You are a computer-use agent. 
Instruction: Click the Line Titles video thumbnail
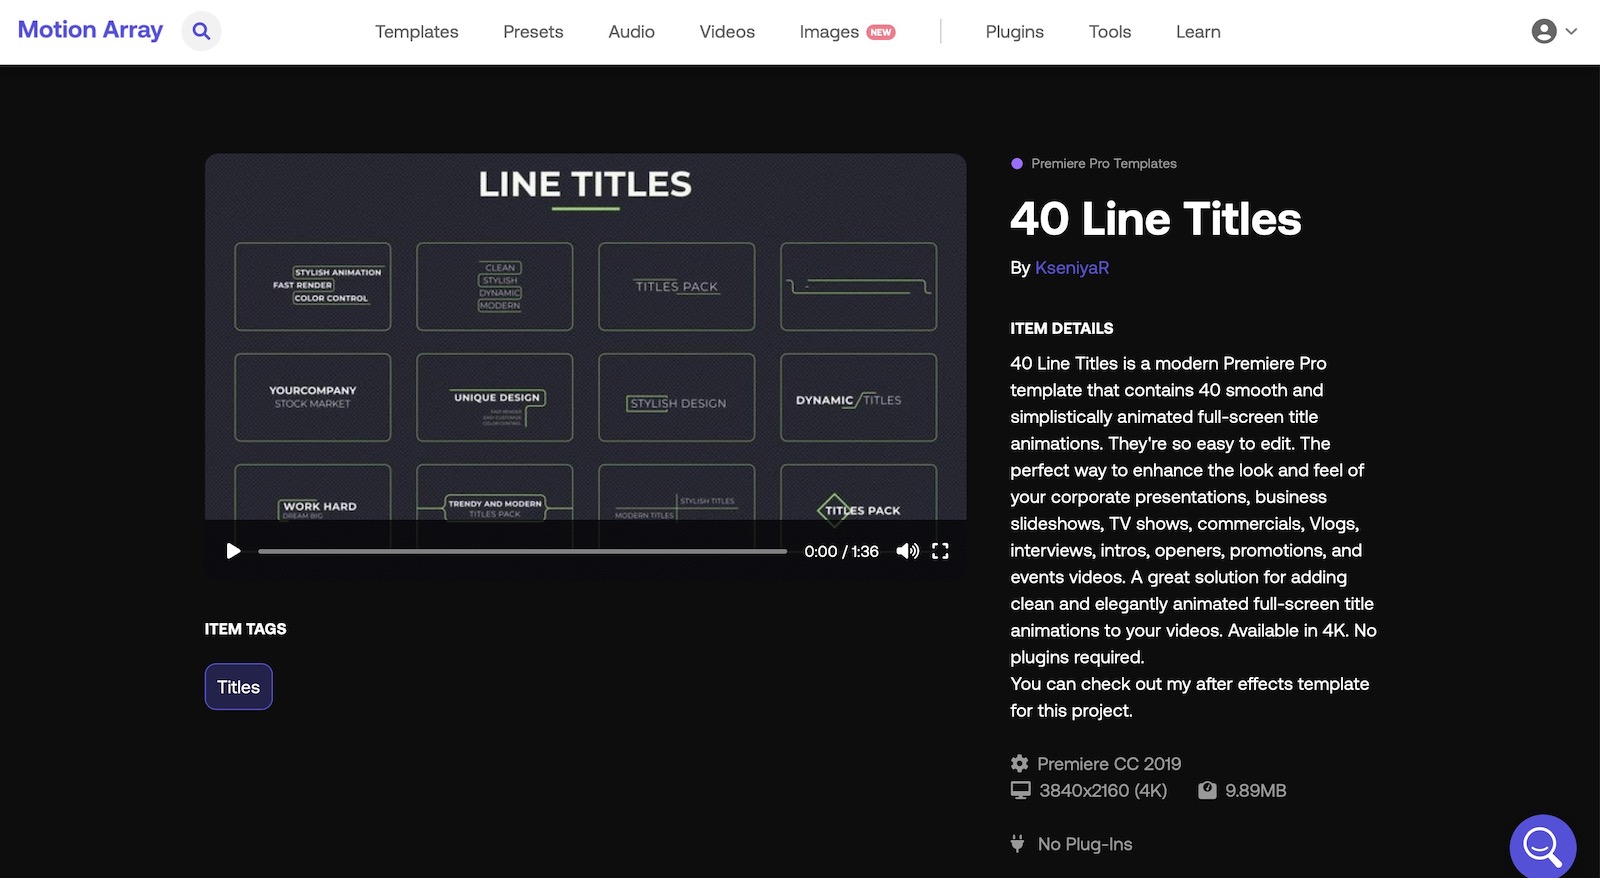[585, 340]
